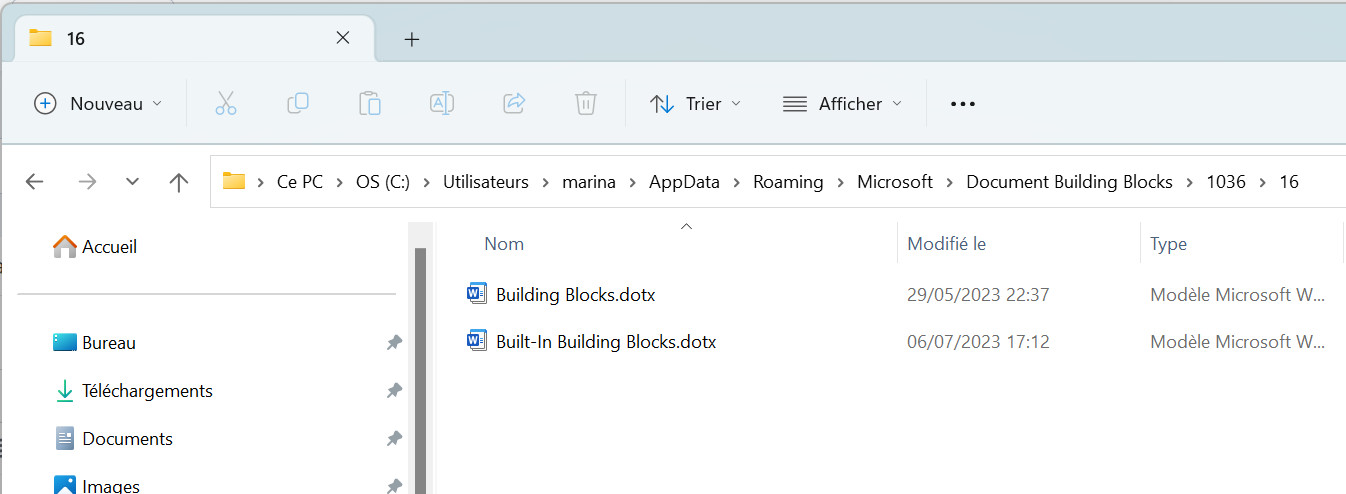
Task: Open the three-dot more options menu
Action: click(962, 103)
